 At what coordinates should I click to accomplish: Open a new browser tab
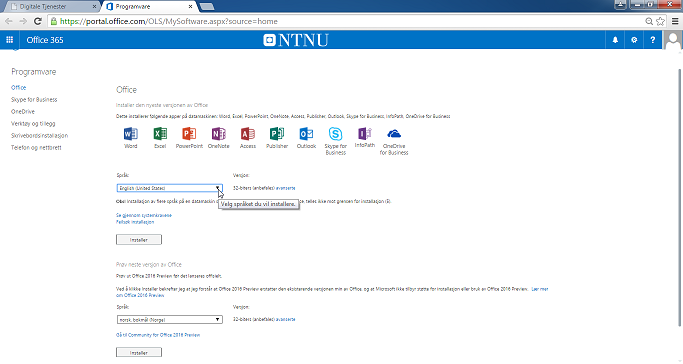(x=206, y=7)
